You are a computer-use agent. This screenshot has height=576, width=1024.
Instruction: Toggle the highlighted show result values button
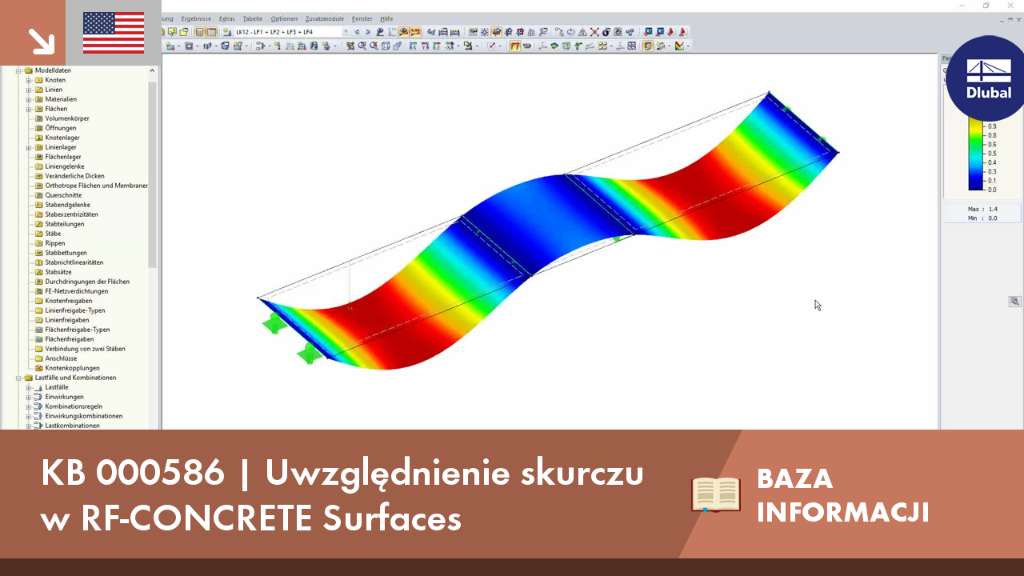(x=415, y=31)
